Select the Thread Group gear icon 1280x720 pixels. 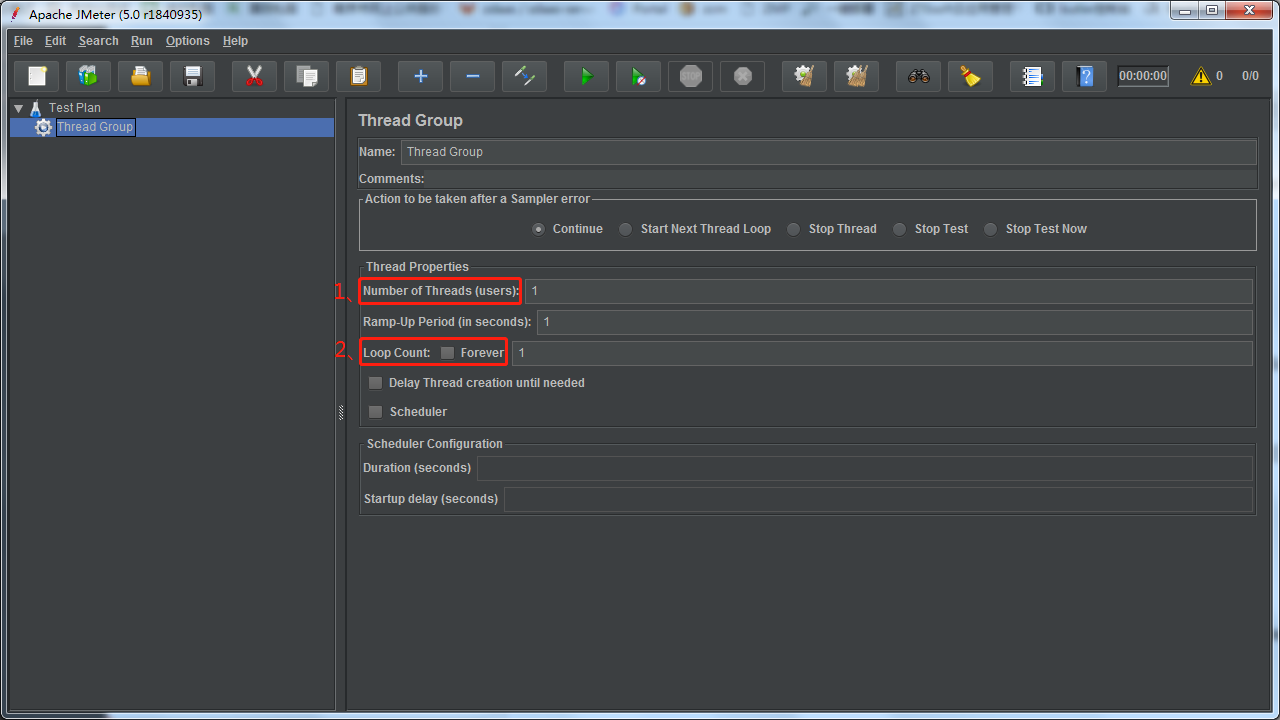click(x=43, y=127)
